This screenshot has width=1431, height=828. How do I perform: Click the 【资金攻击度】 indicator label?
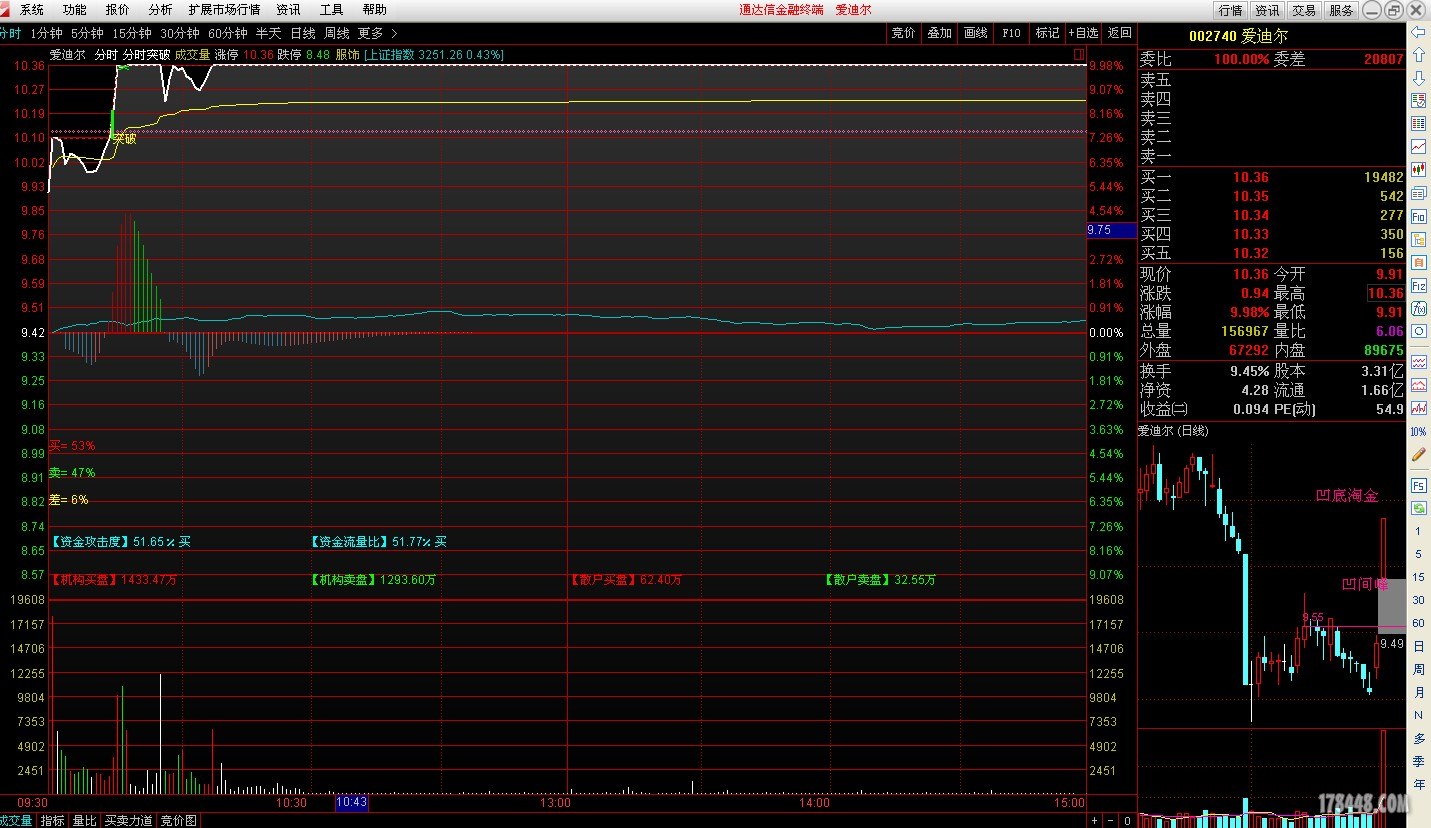pos(90,541)
